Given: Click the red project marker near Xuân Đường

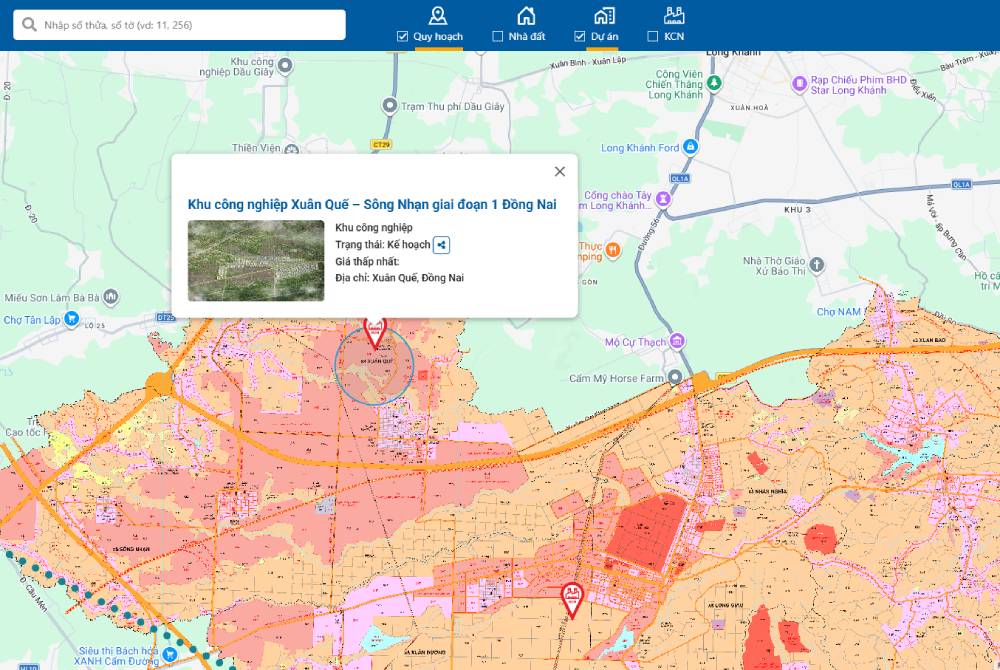Looking at the screenshot, I should (571, 598).
